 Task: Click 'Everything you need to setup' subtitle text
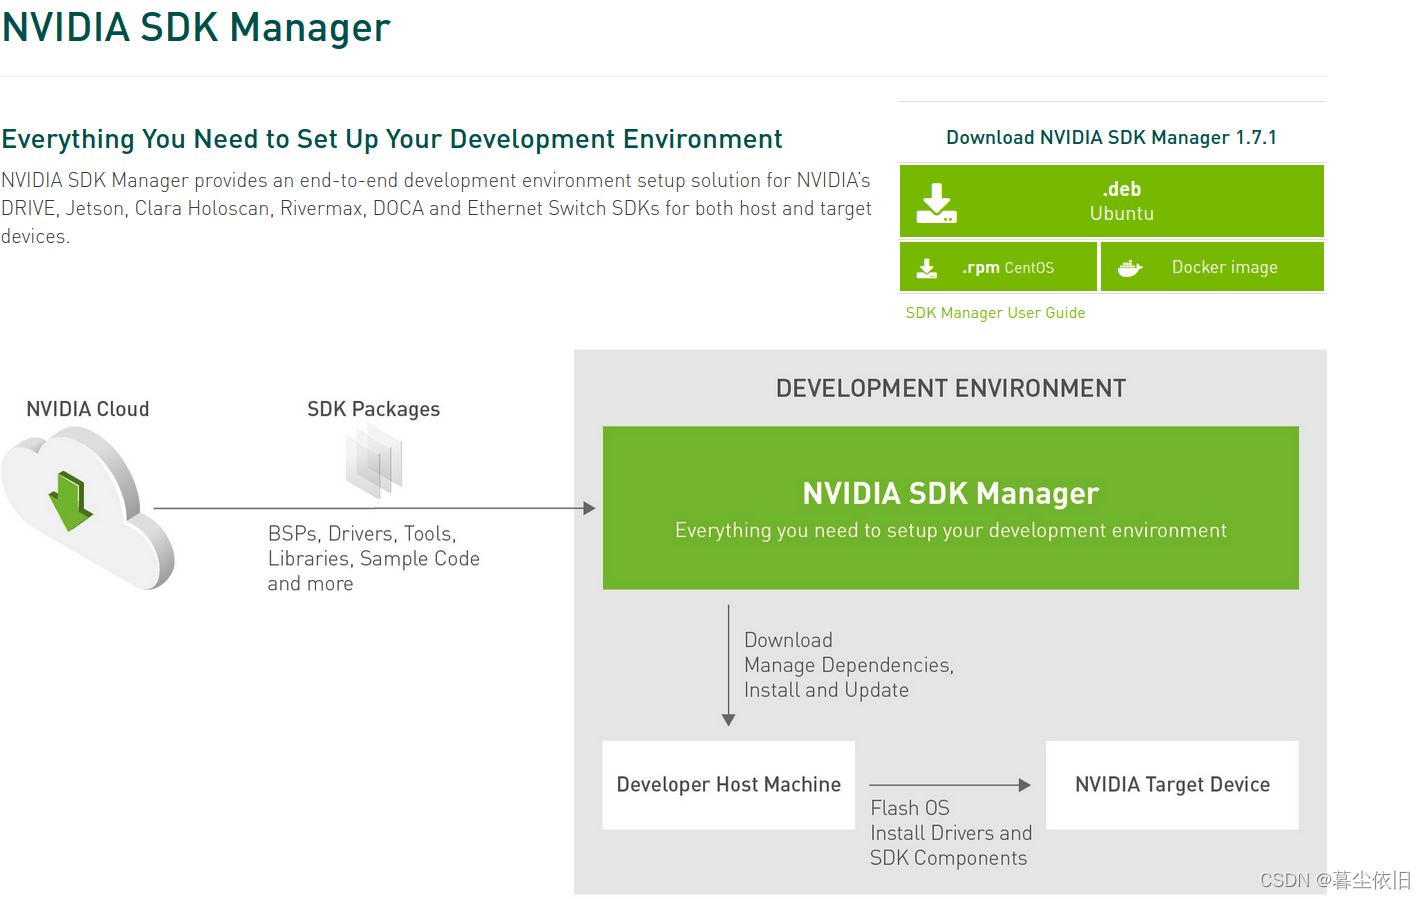[951, 531]
